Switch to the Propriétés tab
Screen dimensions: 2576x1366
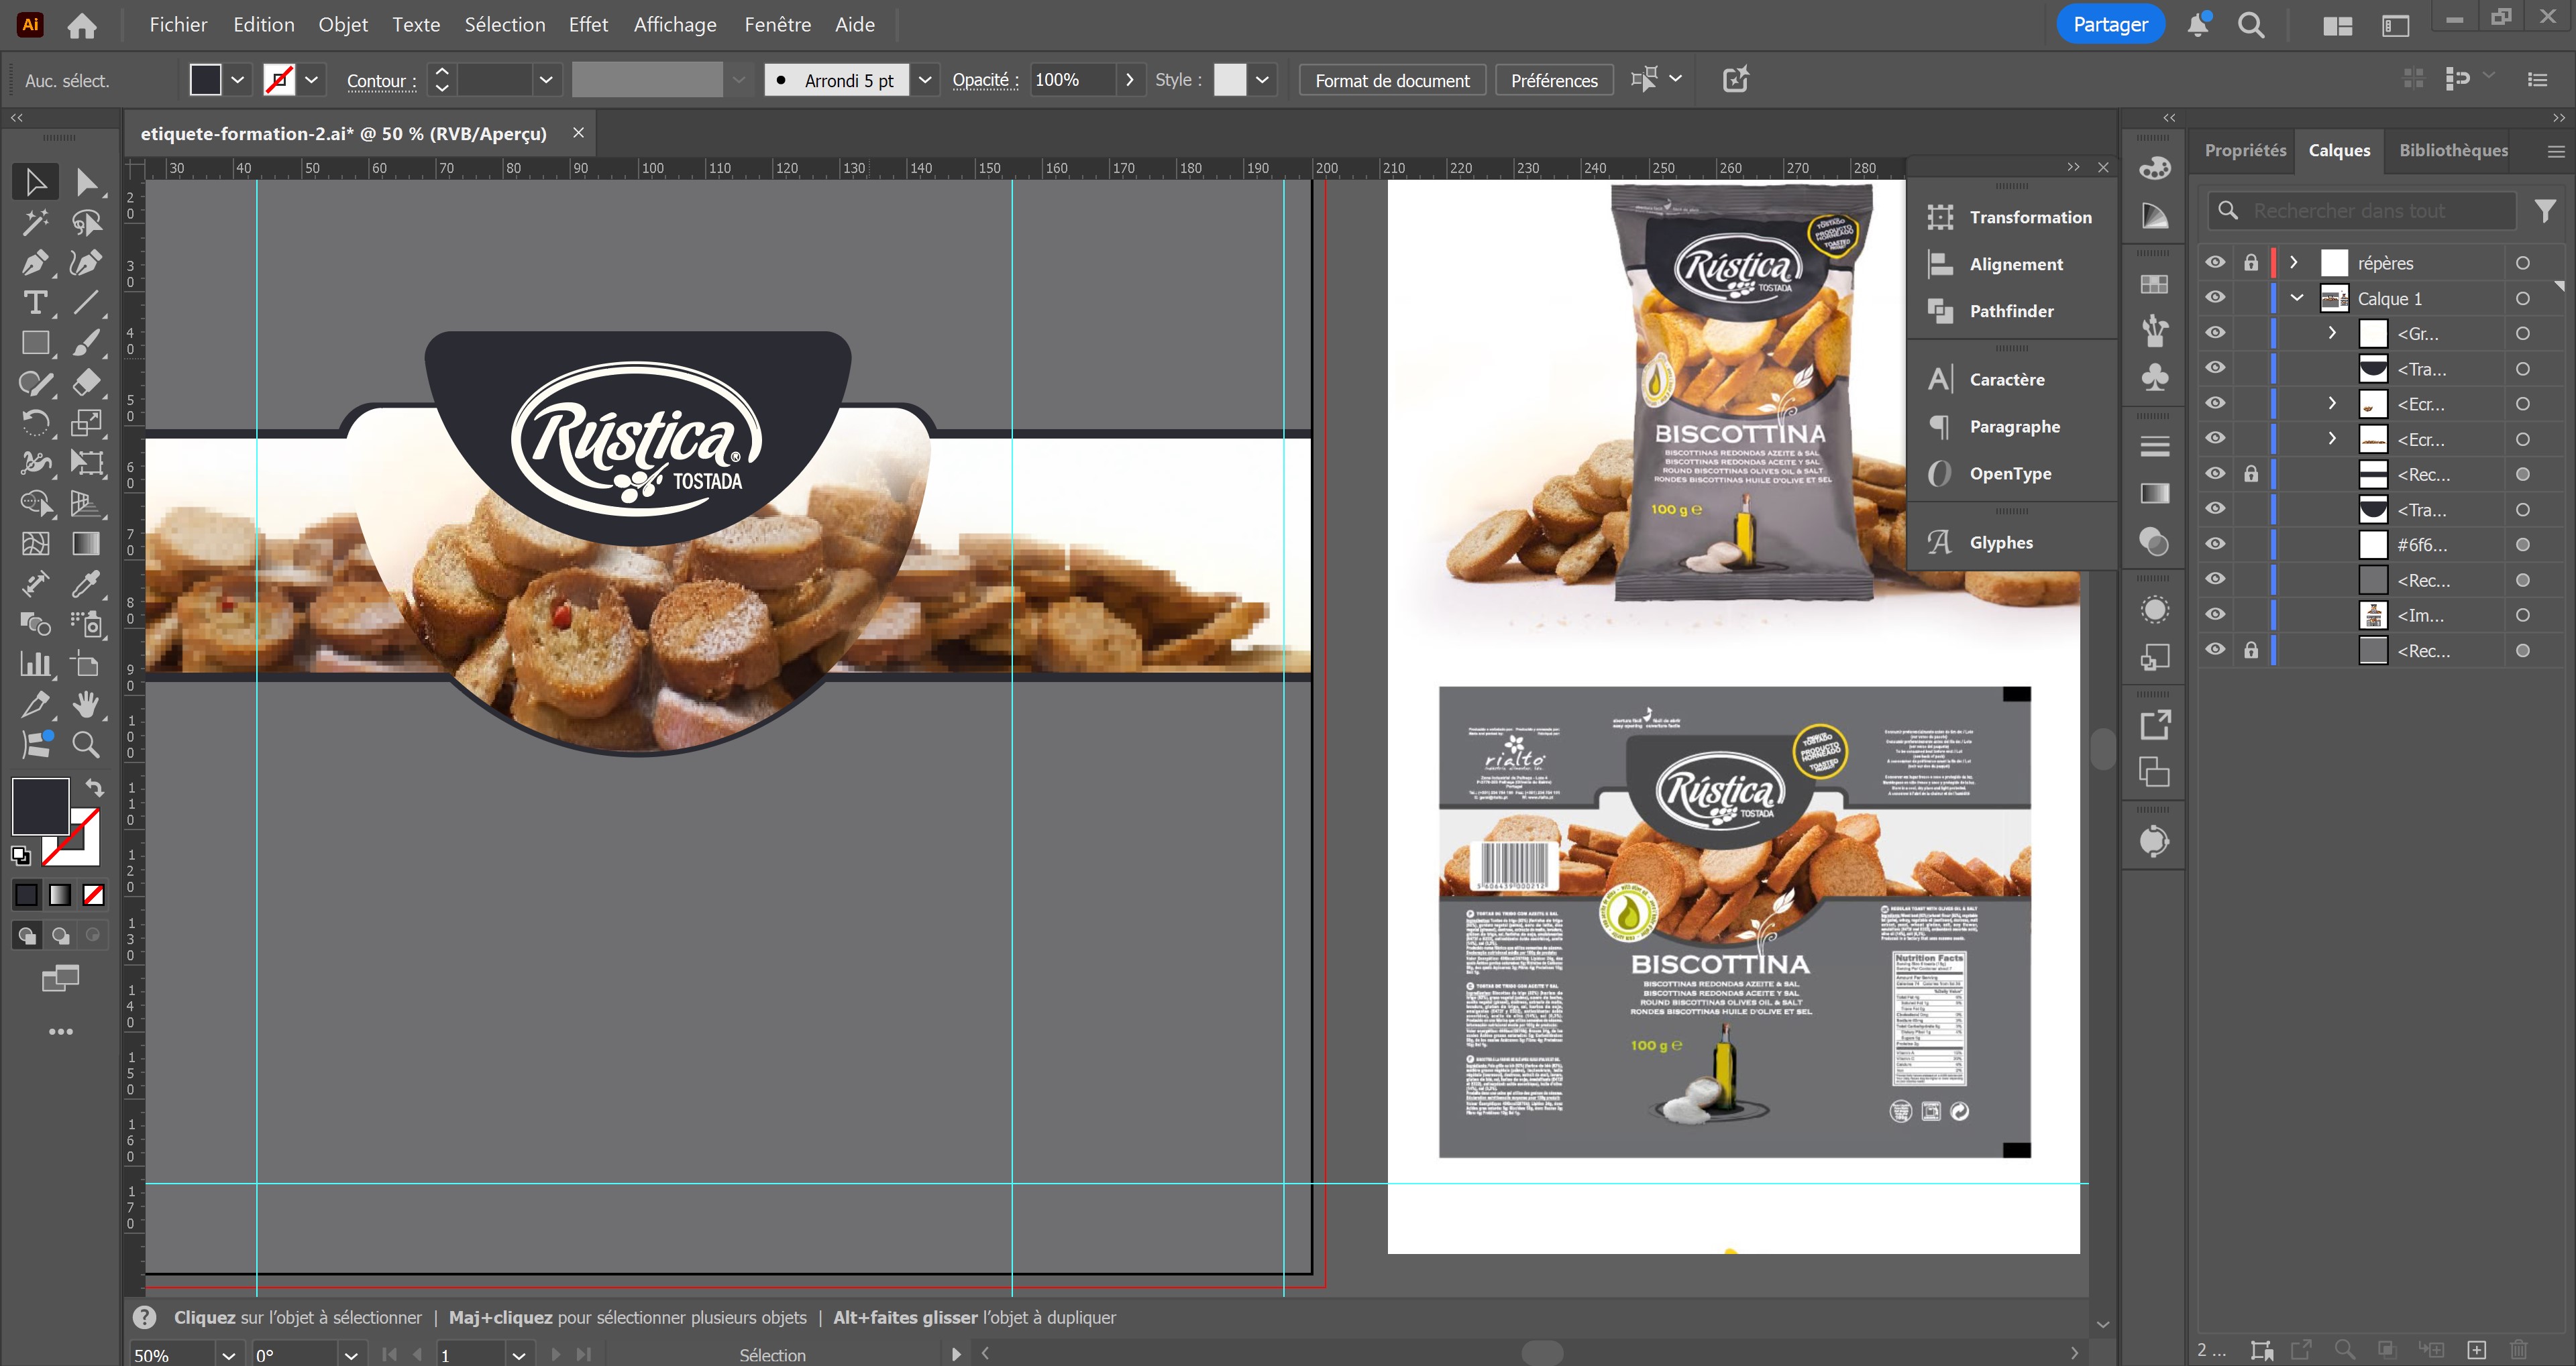pos(2245,150)
